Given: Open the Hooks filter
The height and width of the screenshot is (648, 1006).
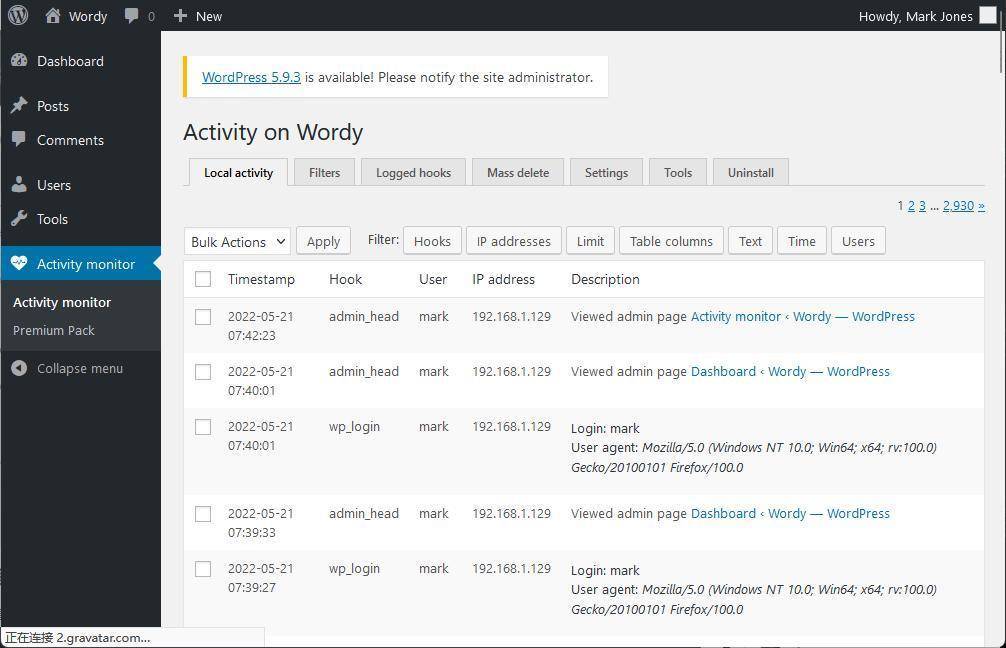Looking at the screenshot, I should coord(432,241).
